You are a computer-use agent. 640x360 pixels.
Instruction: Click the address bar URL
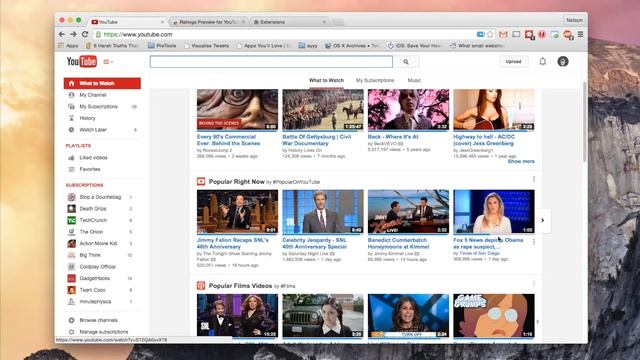tap(137, 35)
